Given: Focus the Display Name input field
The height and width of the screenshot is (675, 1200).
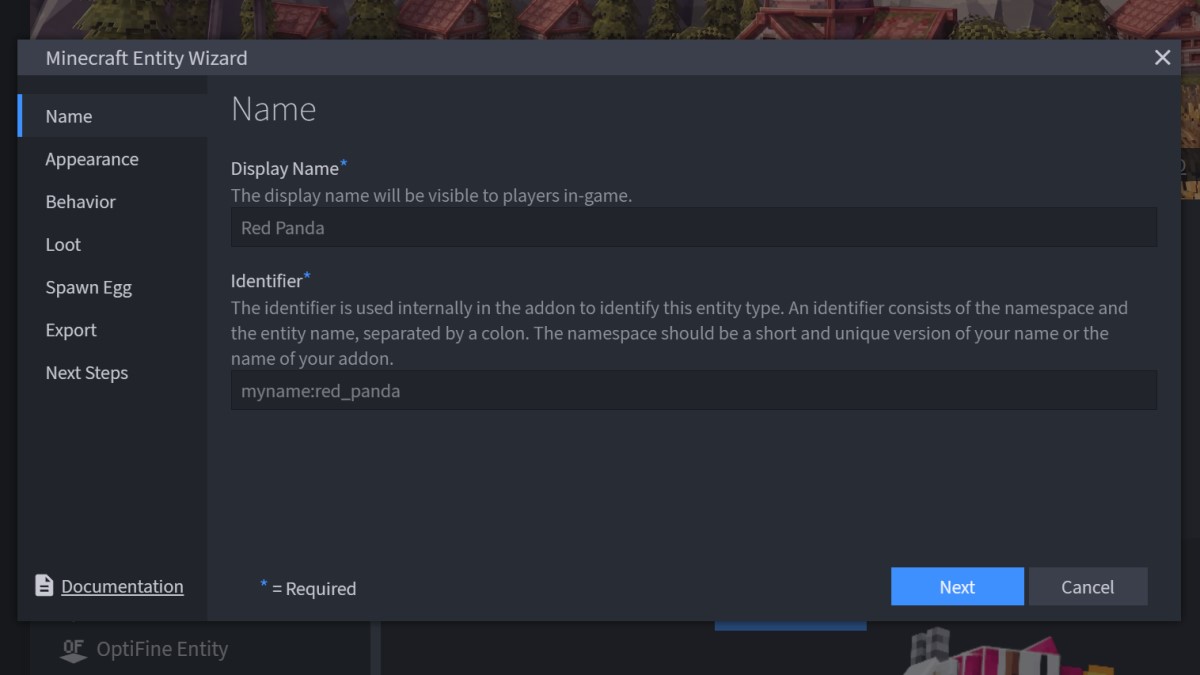Looking at the screenshot, I should pyautogui.click(x=693, y=228).
